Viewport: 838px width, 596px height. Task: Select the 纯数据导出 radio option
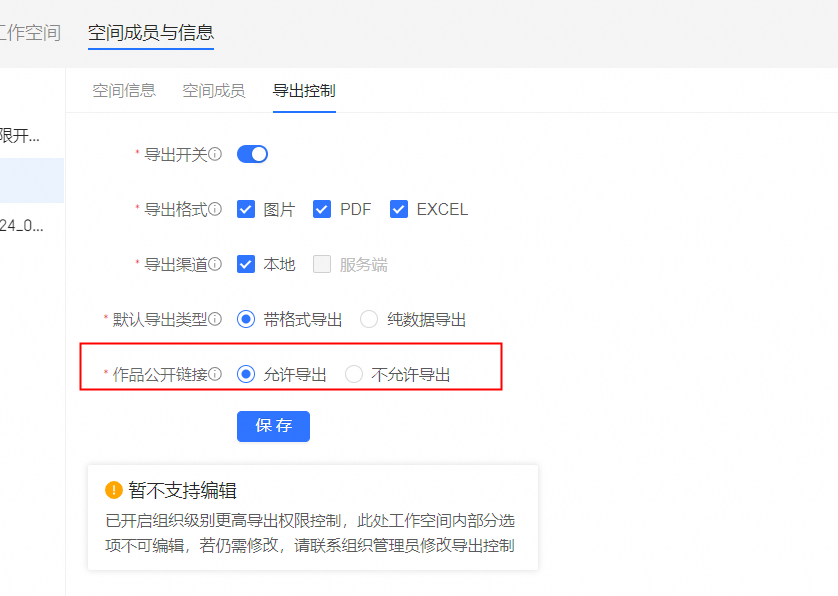coord(369,320)
